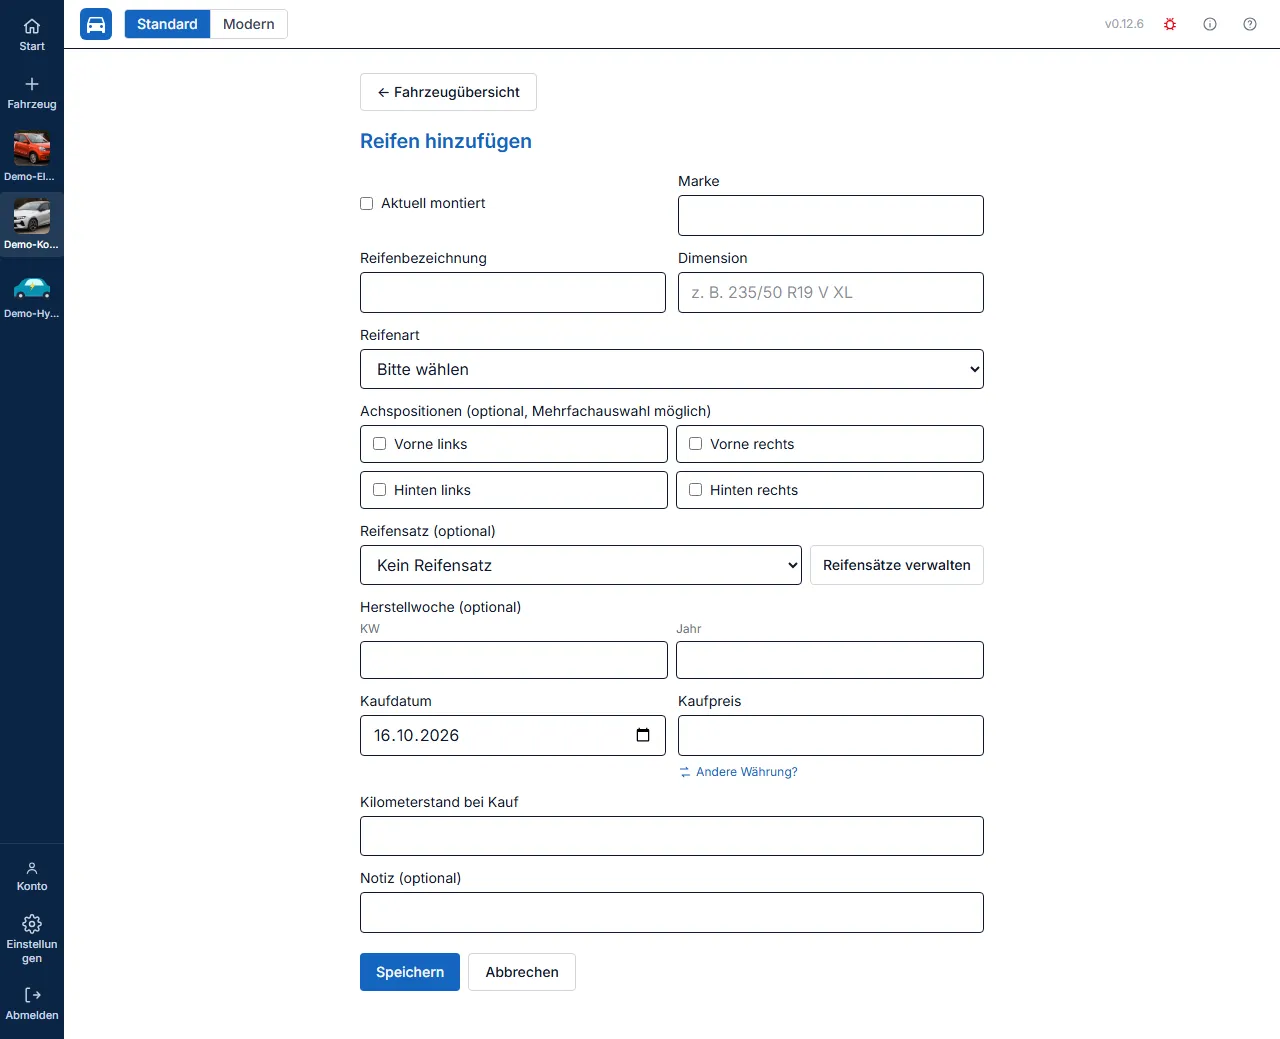1280x1039 pixels.
Task: Switch to the Modern tab
Action: point(249,24)
